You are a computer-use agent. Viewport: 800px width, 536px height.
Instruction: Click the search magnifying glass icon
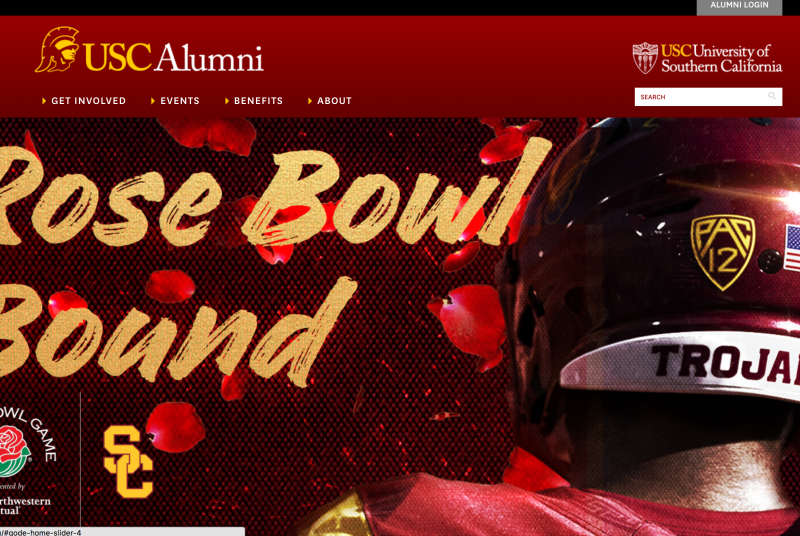click(x=772, y=96)
